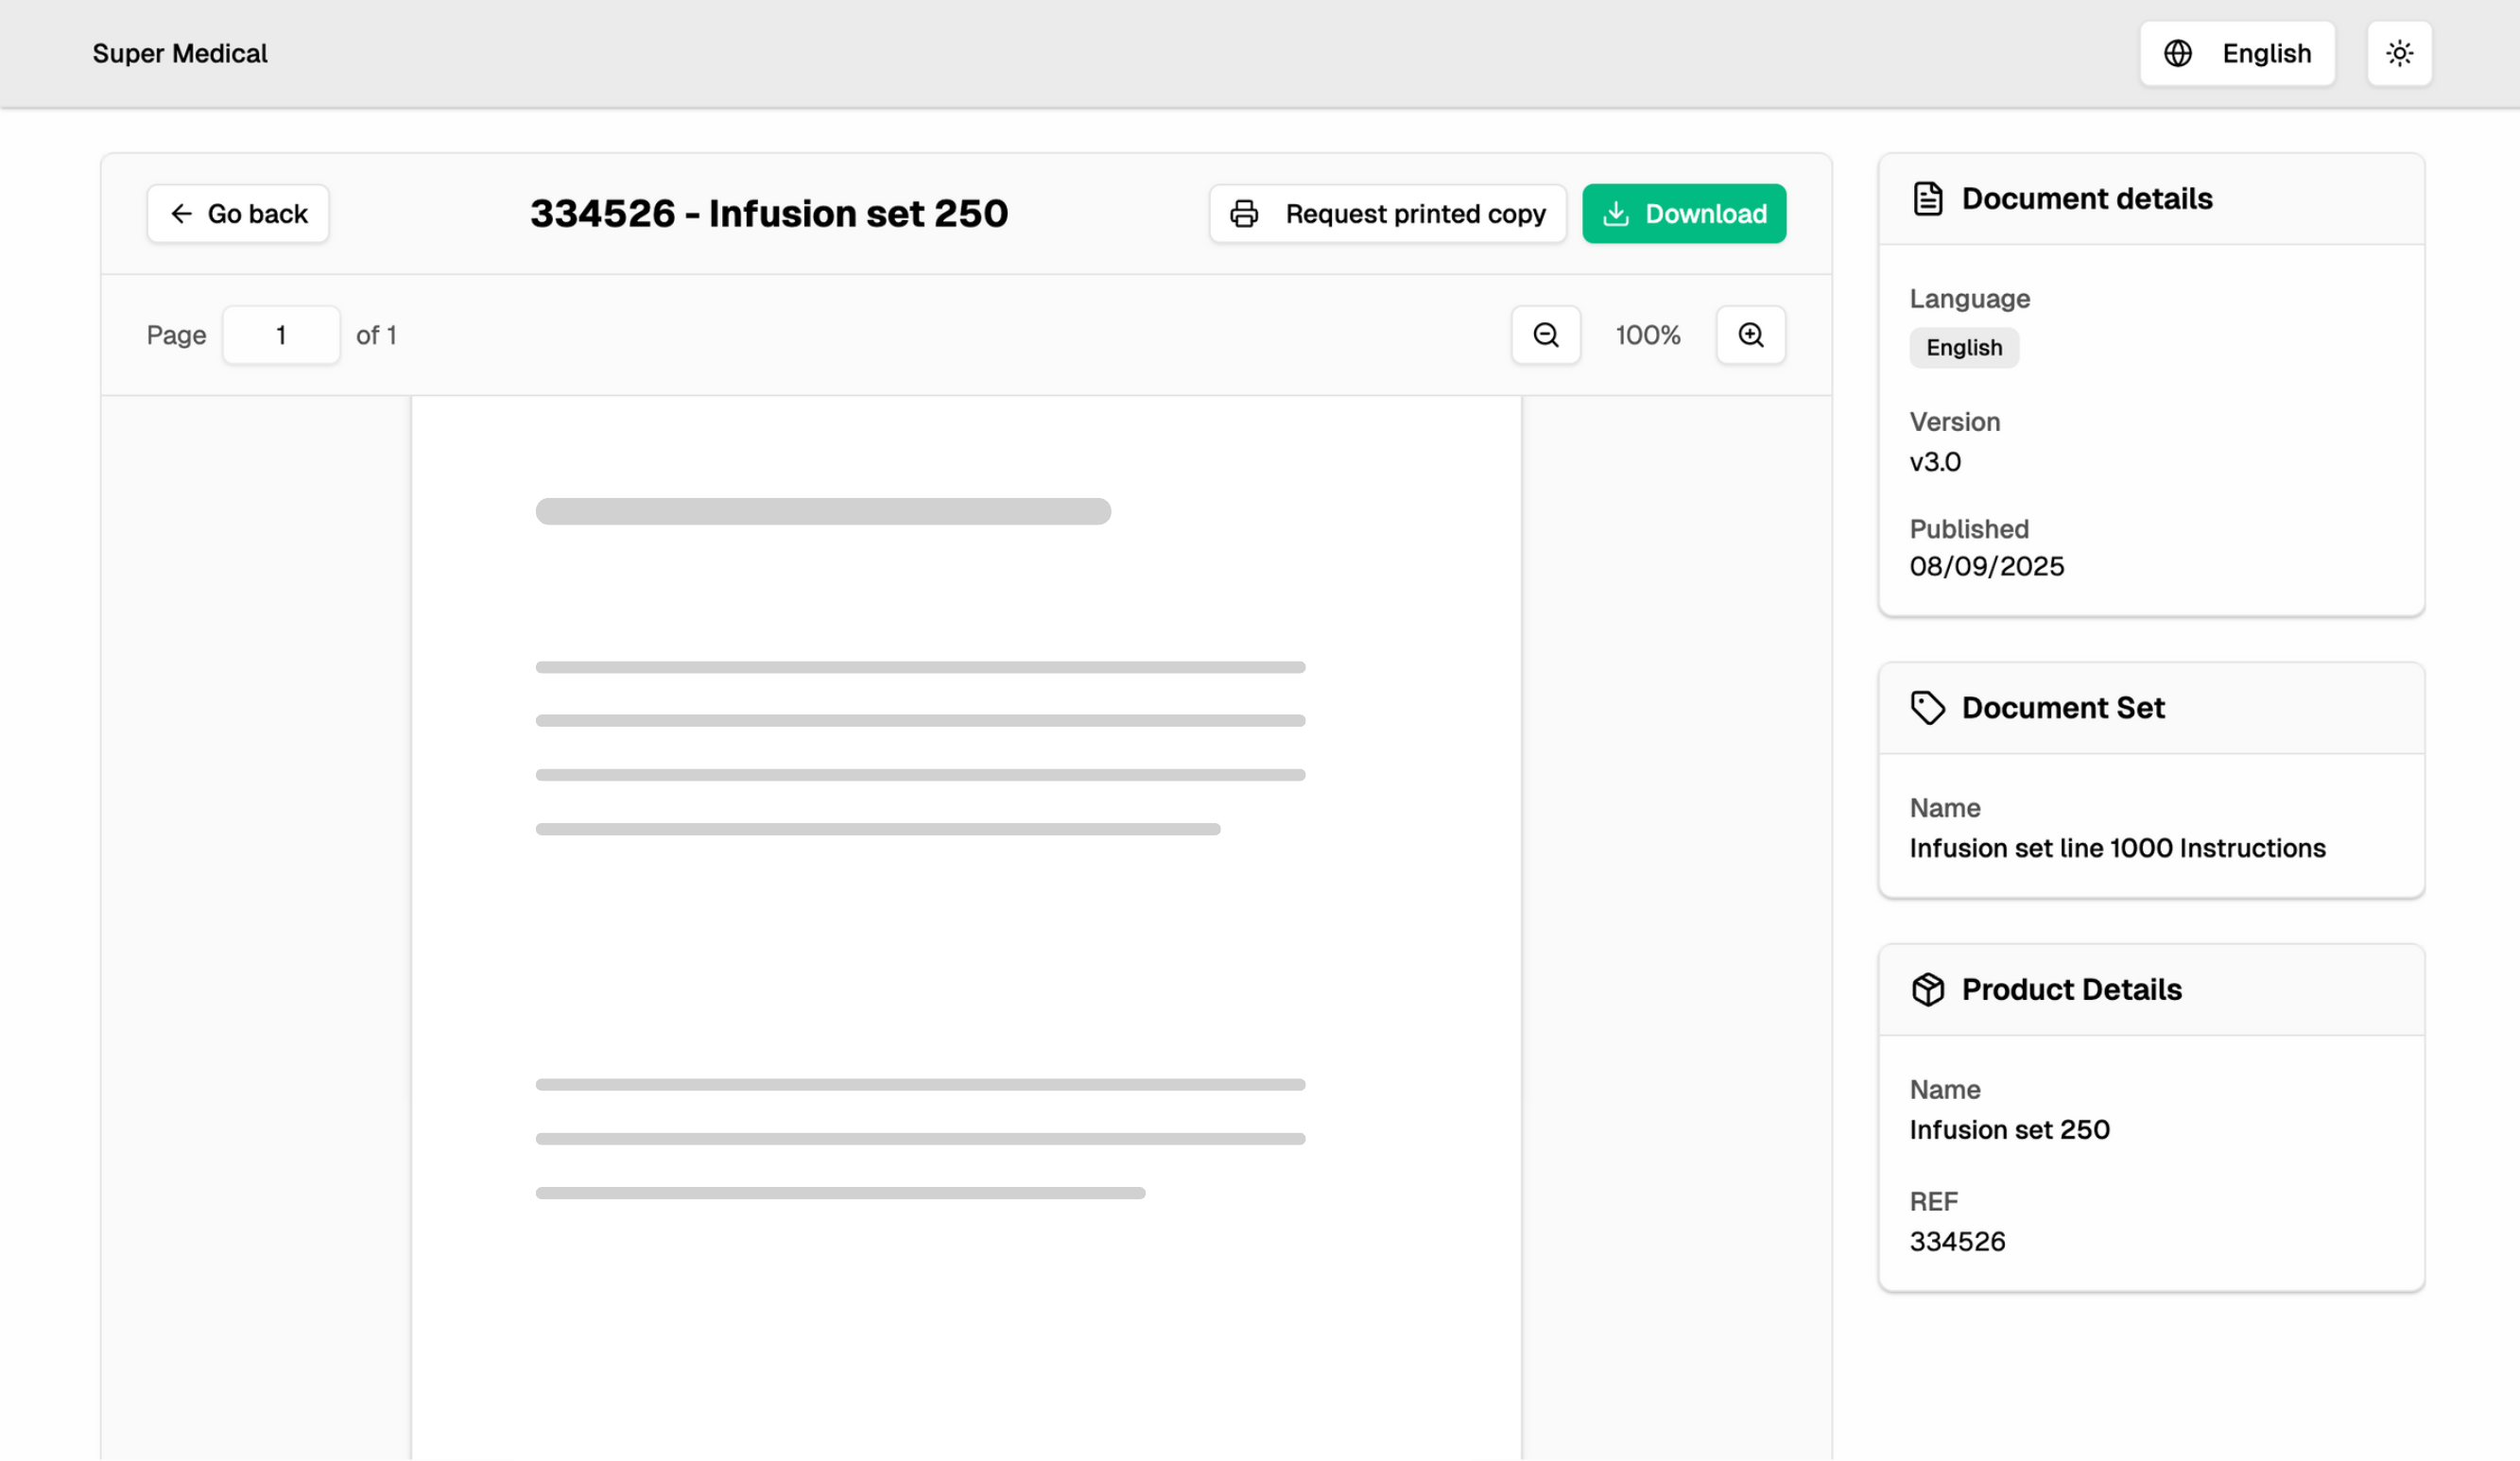Click the zoom in magnifier icon
The width and height of the screenshot is (2520, 1461).
point(1750,335)
